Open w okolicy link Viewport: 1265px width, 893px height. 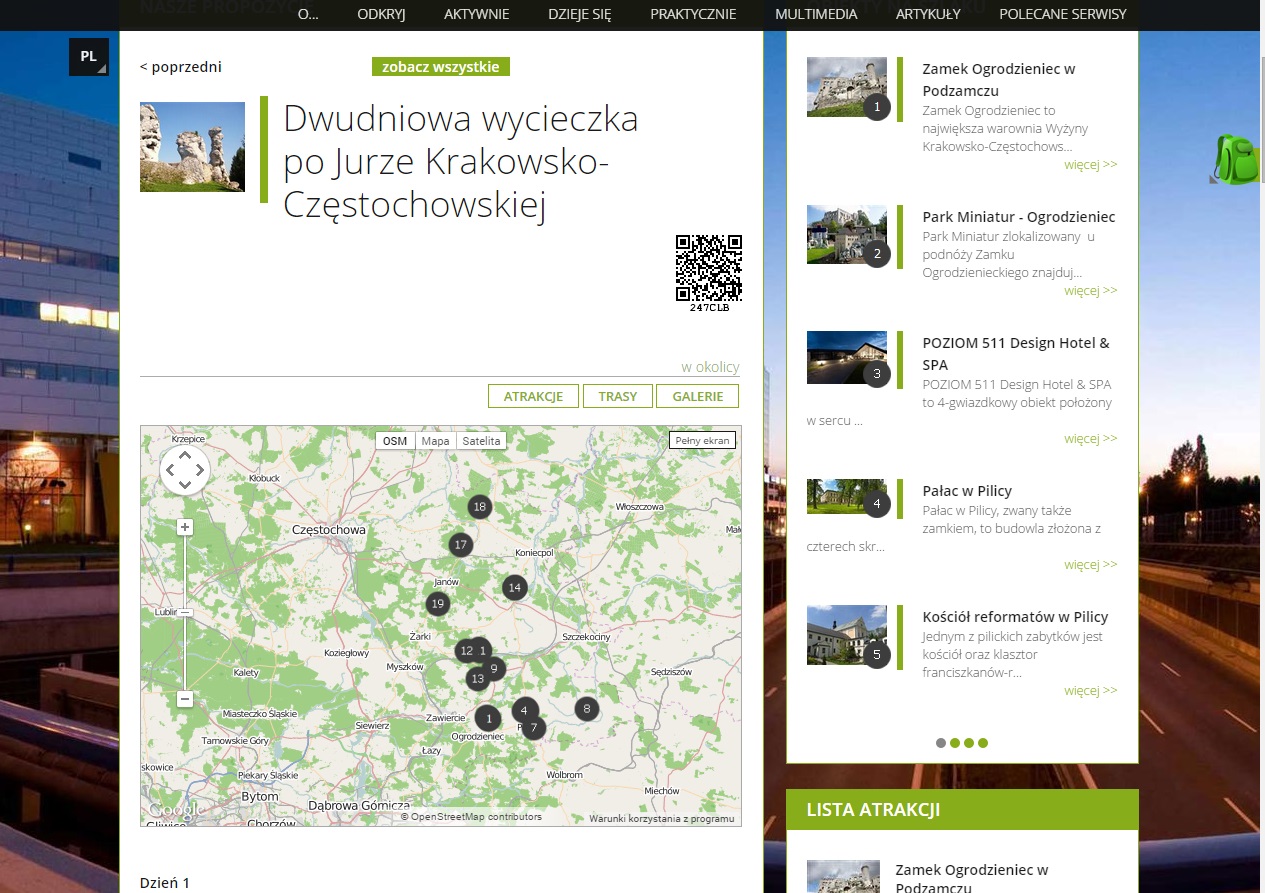tap(710, 367)
